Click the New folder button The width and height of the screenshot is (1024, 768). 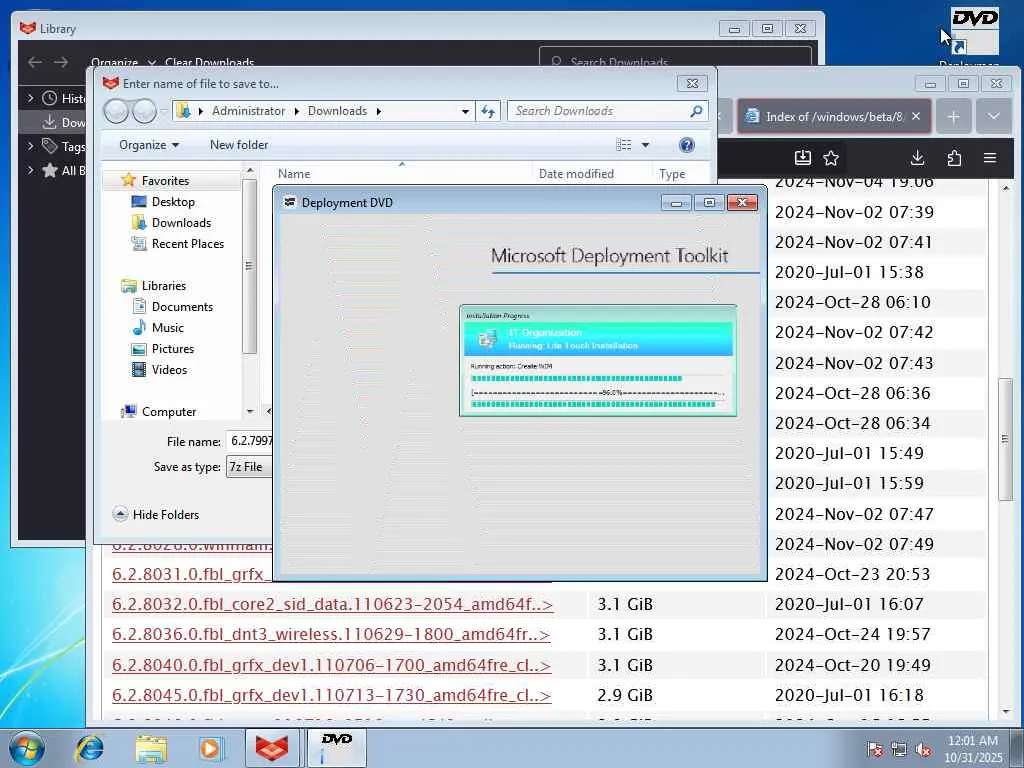(239, 145)
